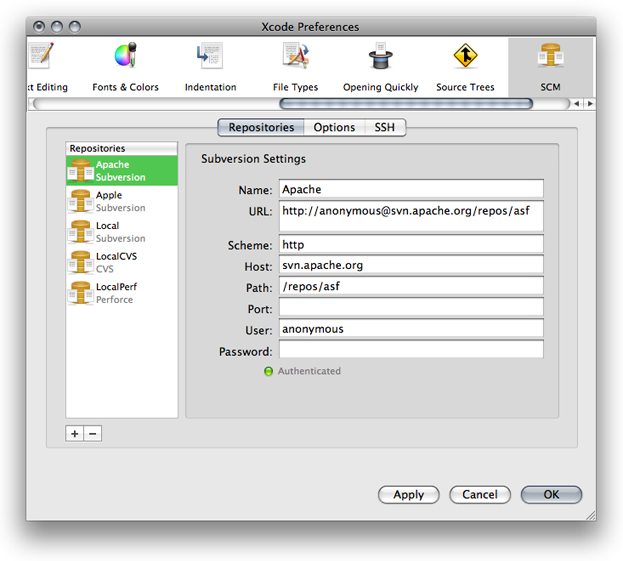Select the Apache Subversion repository

tap(121, 171)
